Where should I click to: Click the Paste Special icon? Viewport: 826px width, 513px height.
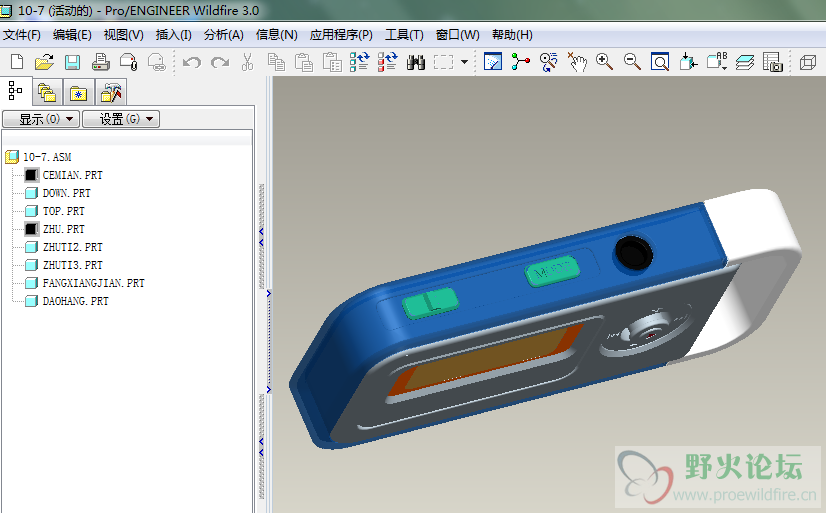coord(332,62)
